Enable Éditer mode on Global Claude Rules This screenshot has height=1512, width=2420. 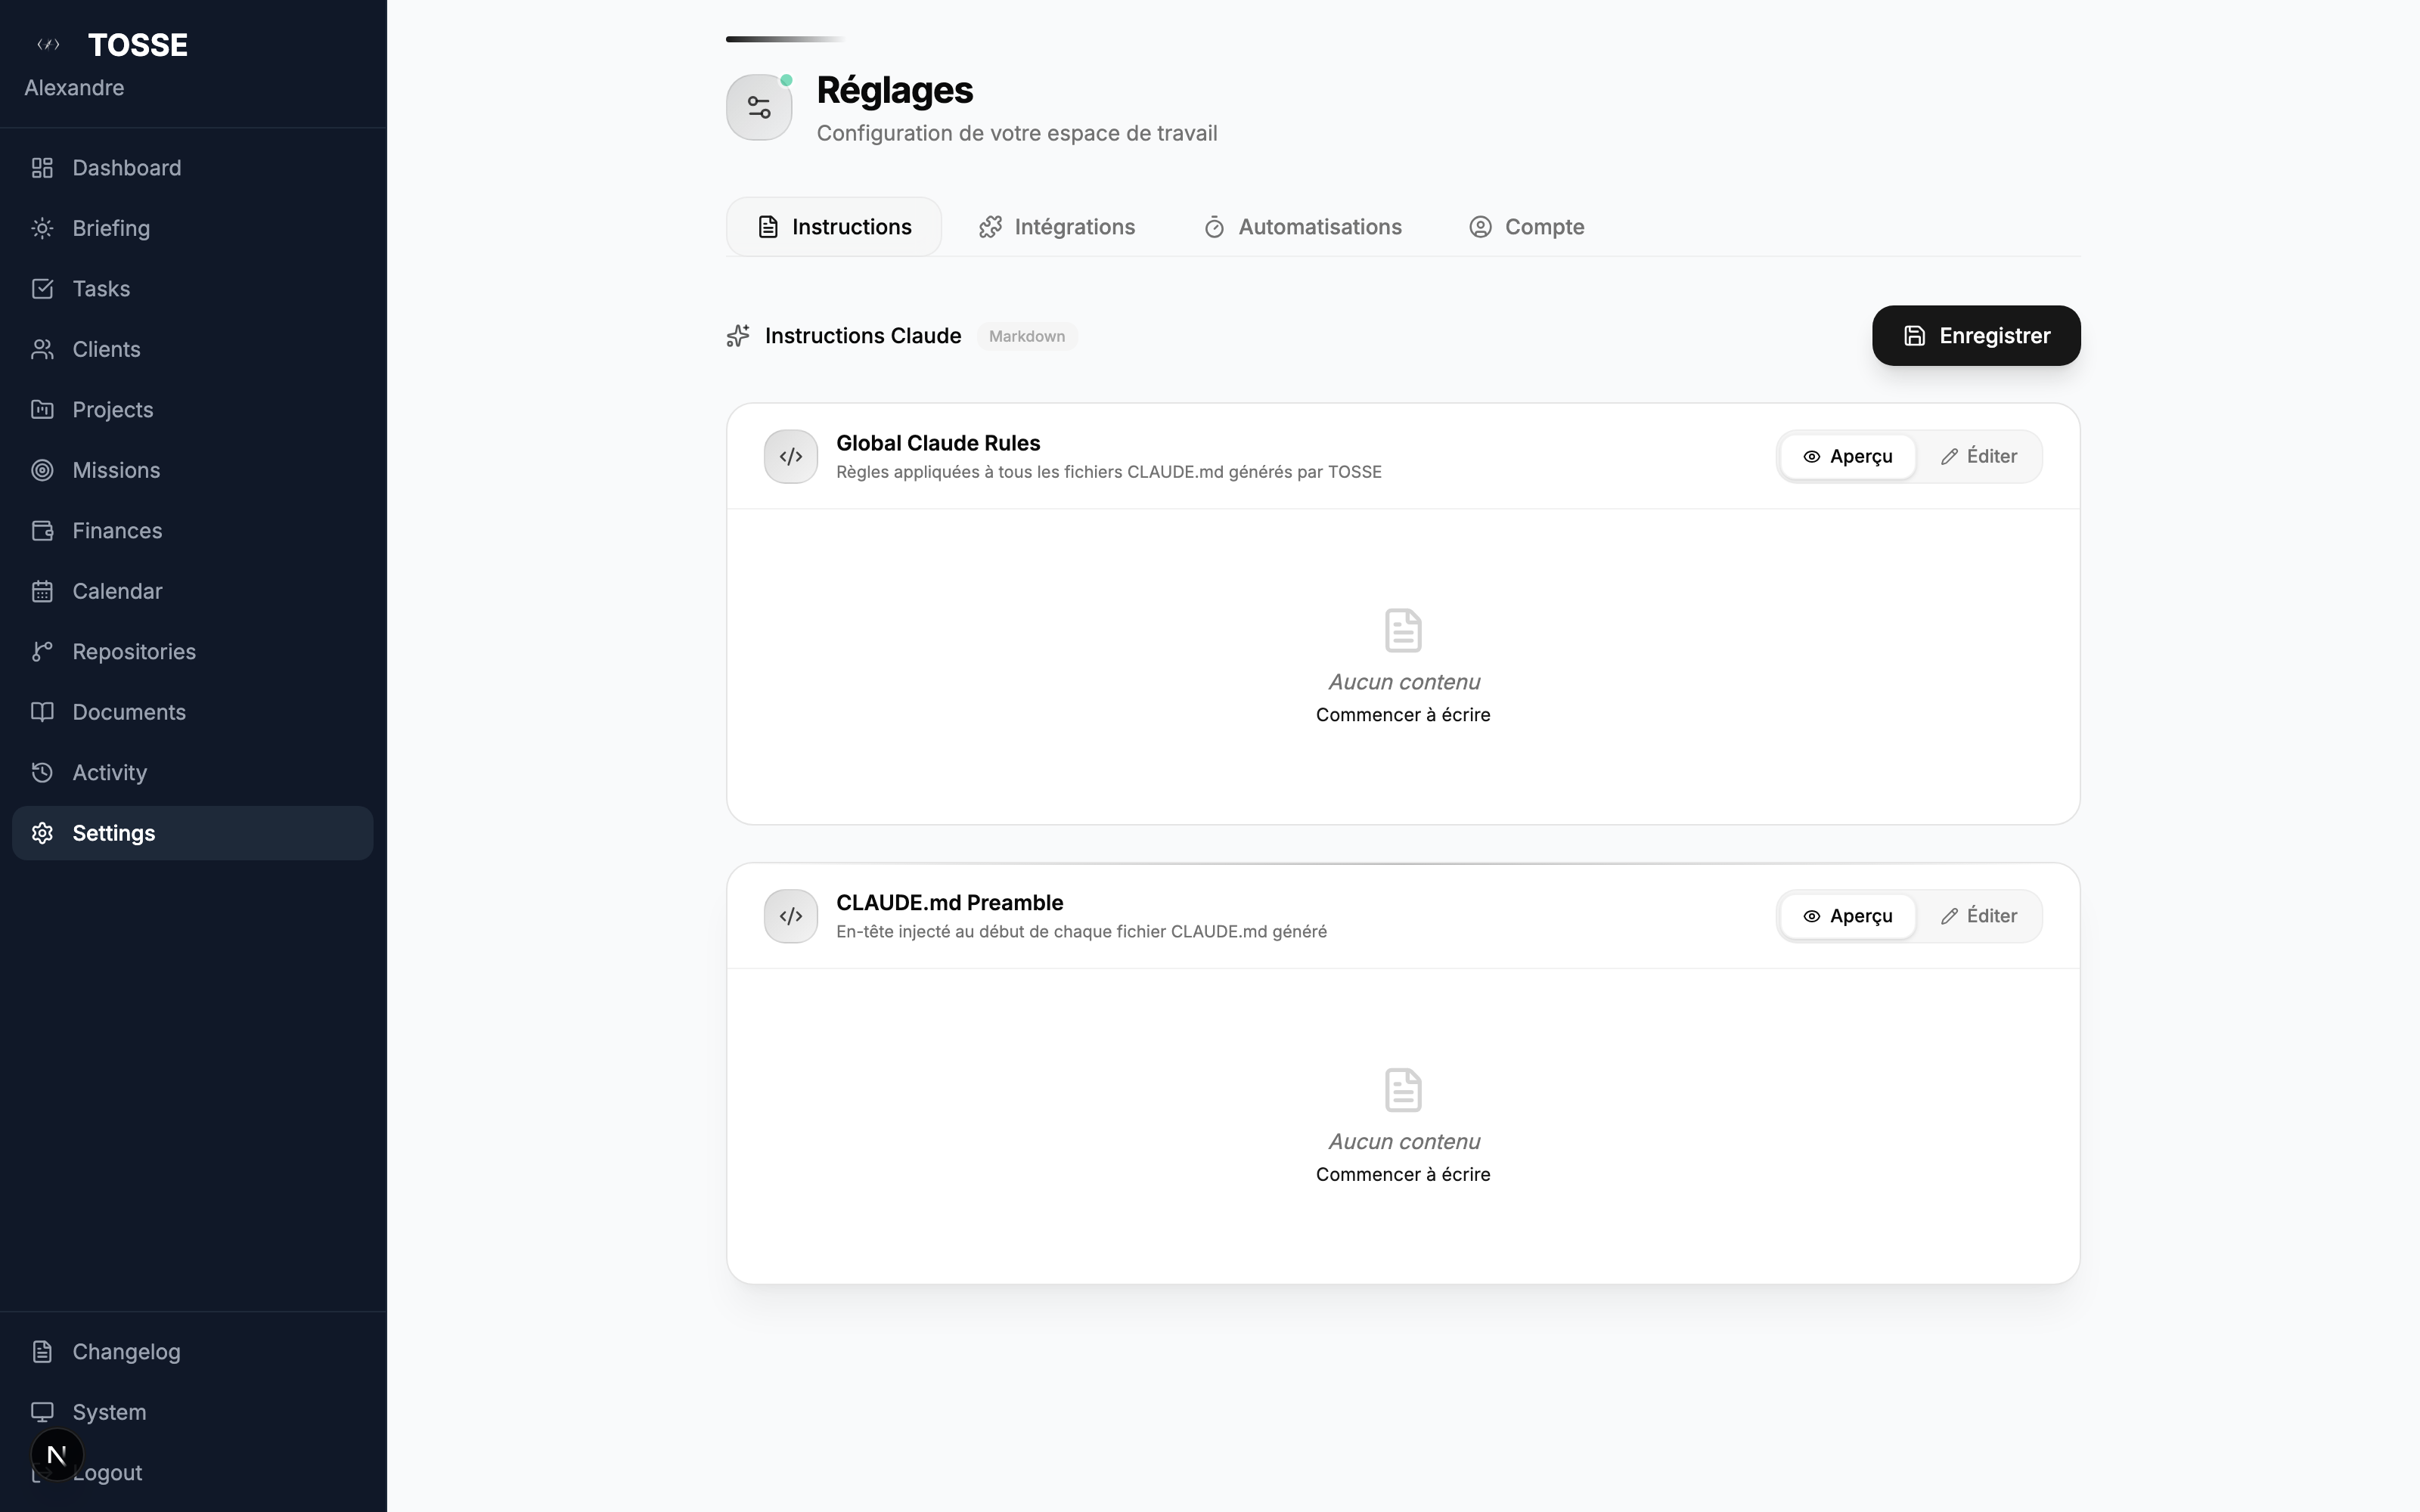pyautogui.click(x=1979, y=456)
